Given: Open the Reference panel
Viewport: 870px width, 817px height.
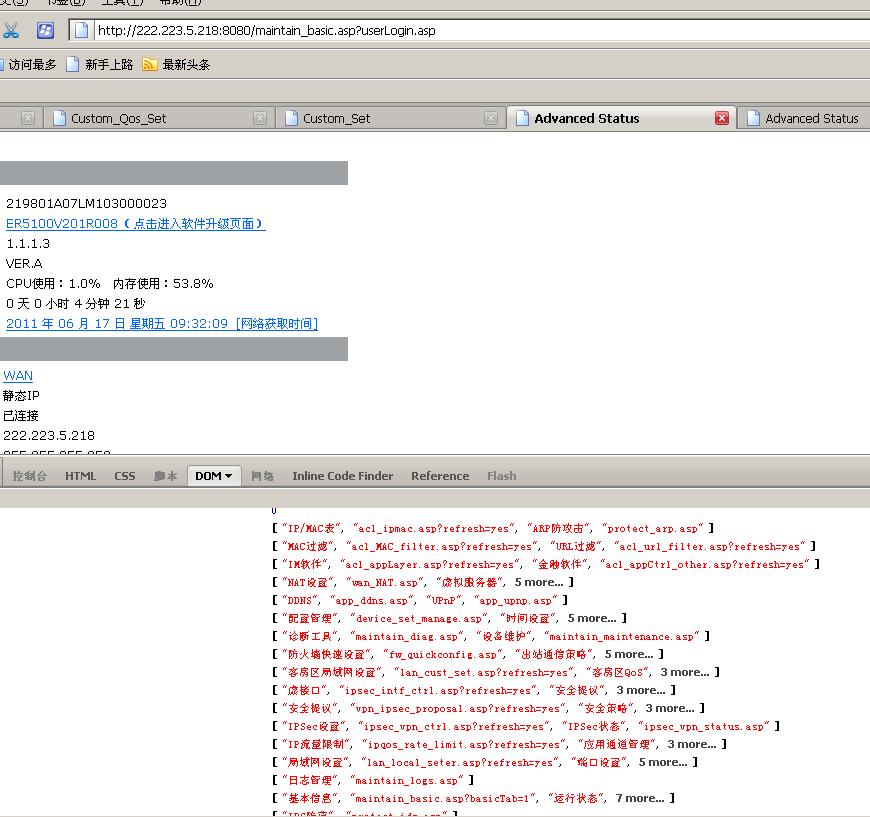Looking at the screenshot, I should click(440, 476).
